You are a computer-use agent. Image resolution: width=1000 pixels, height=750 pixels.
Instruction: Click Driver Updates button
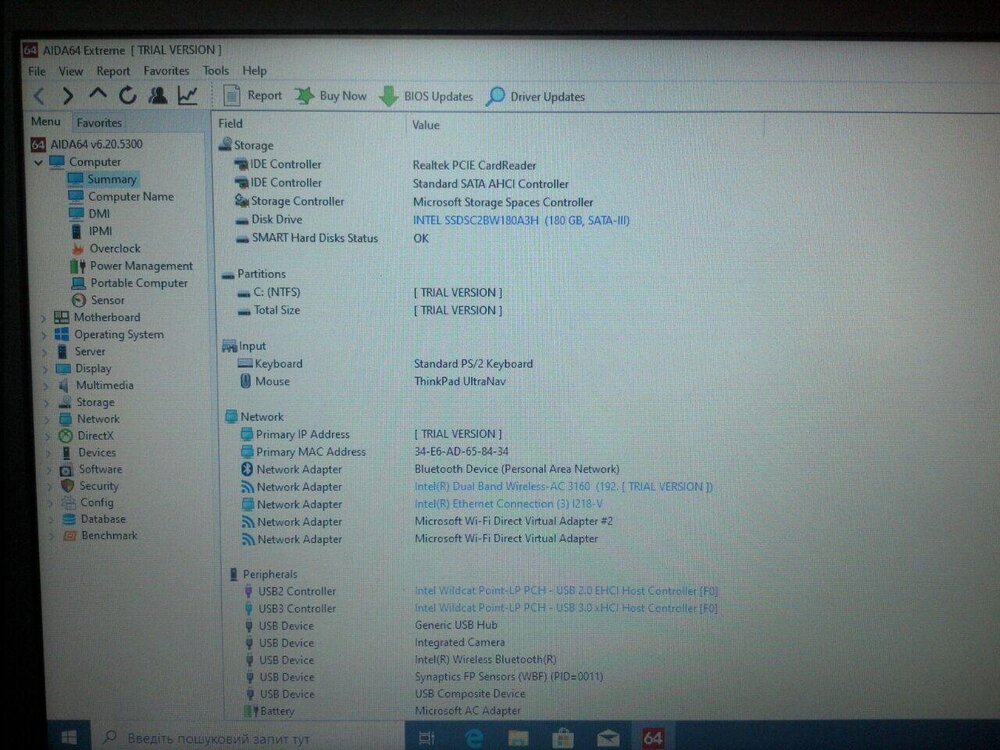pyautogui.click(x=535, y=97)
